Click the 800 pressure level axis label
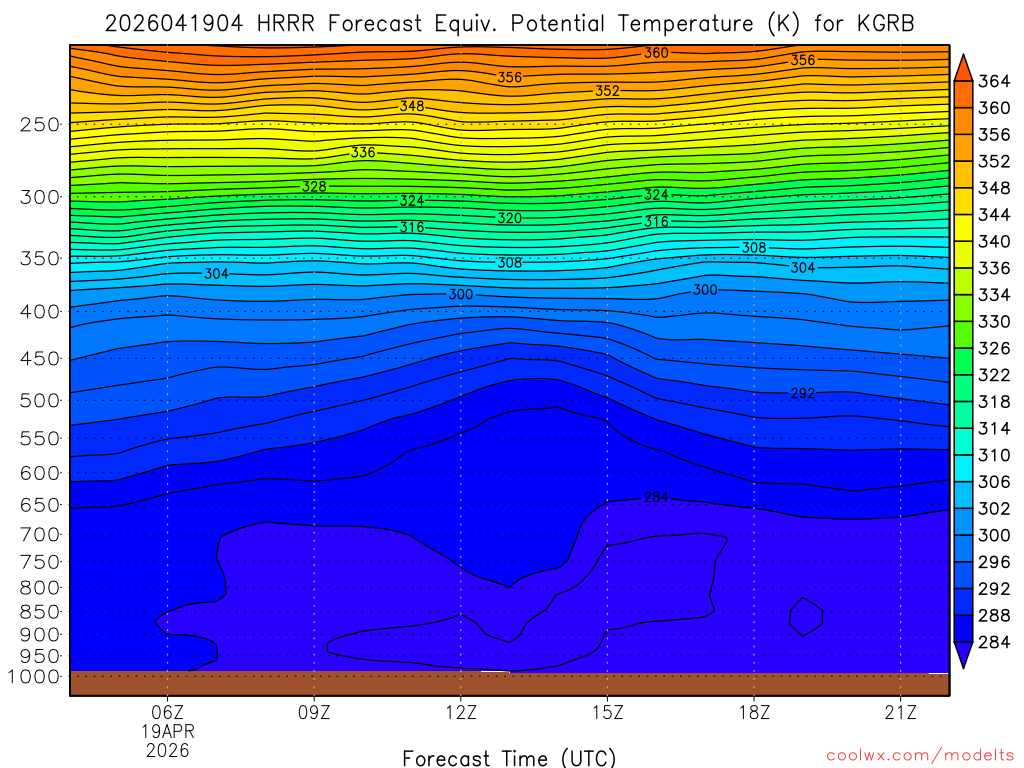The height and width of the screenshot is (768, 1024). pos(40,587)
